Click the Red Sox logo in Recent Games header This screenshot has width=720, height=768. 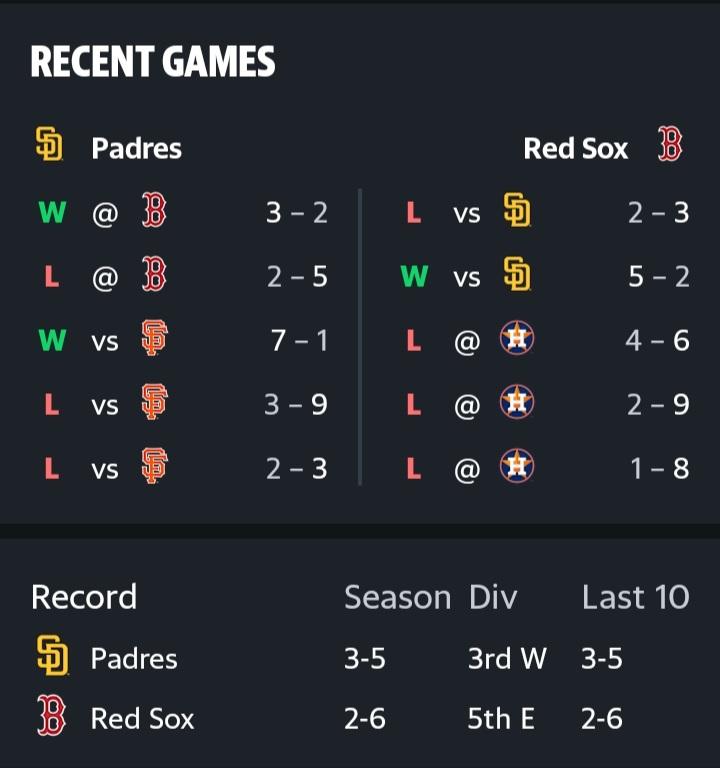click(x=670, y=146)
